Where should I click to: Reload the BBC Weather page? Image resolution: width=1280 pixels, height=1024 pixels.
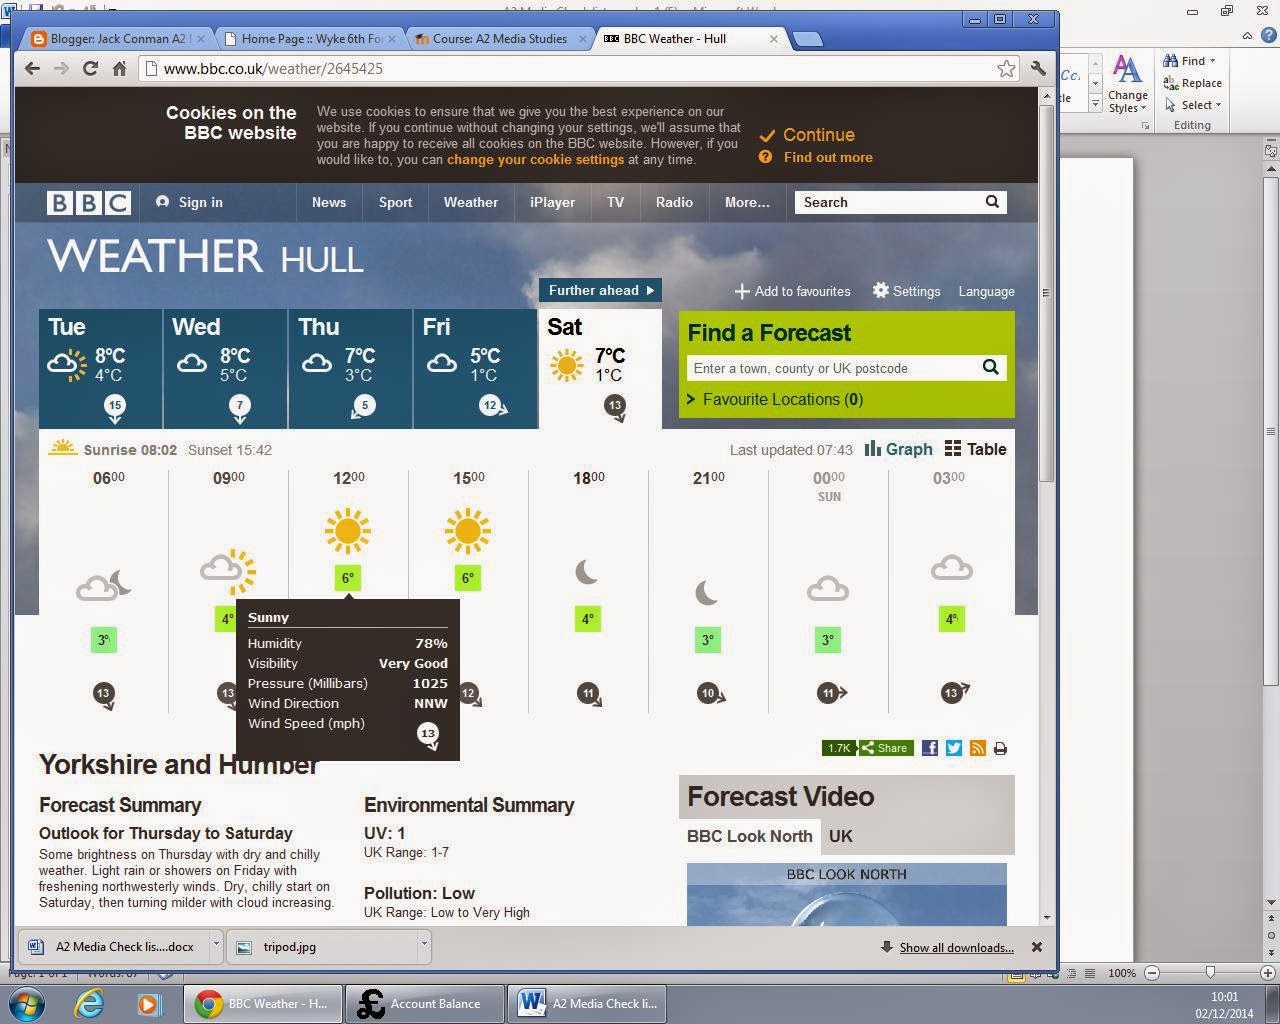[x=90, y=68]
